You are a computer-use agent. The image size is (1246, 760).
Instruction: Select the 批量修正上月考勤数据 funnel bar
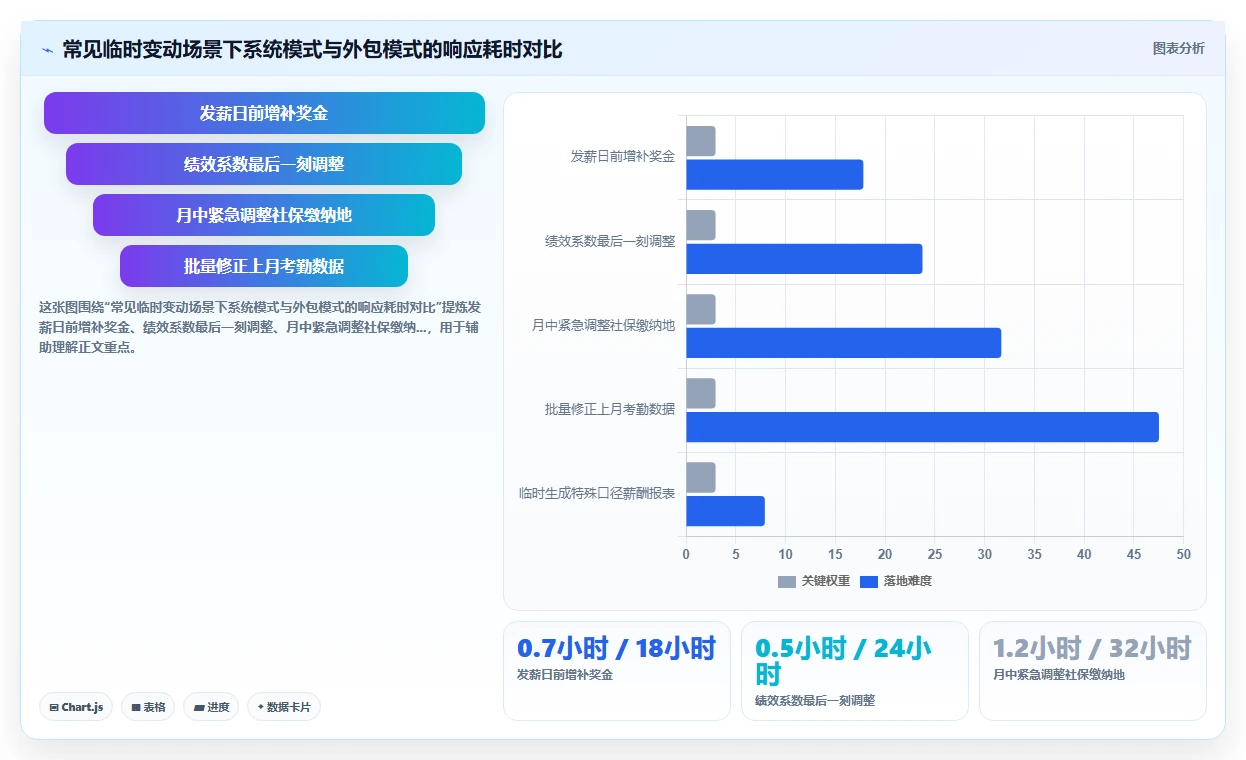click(264, 266)
